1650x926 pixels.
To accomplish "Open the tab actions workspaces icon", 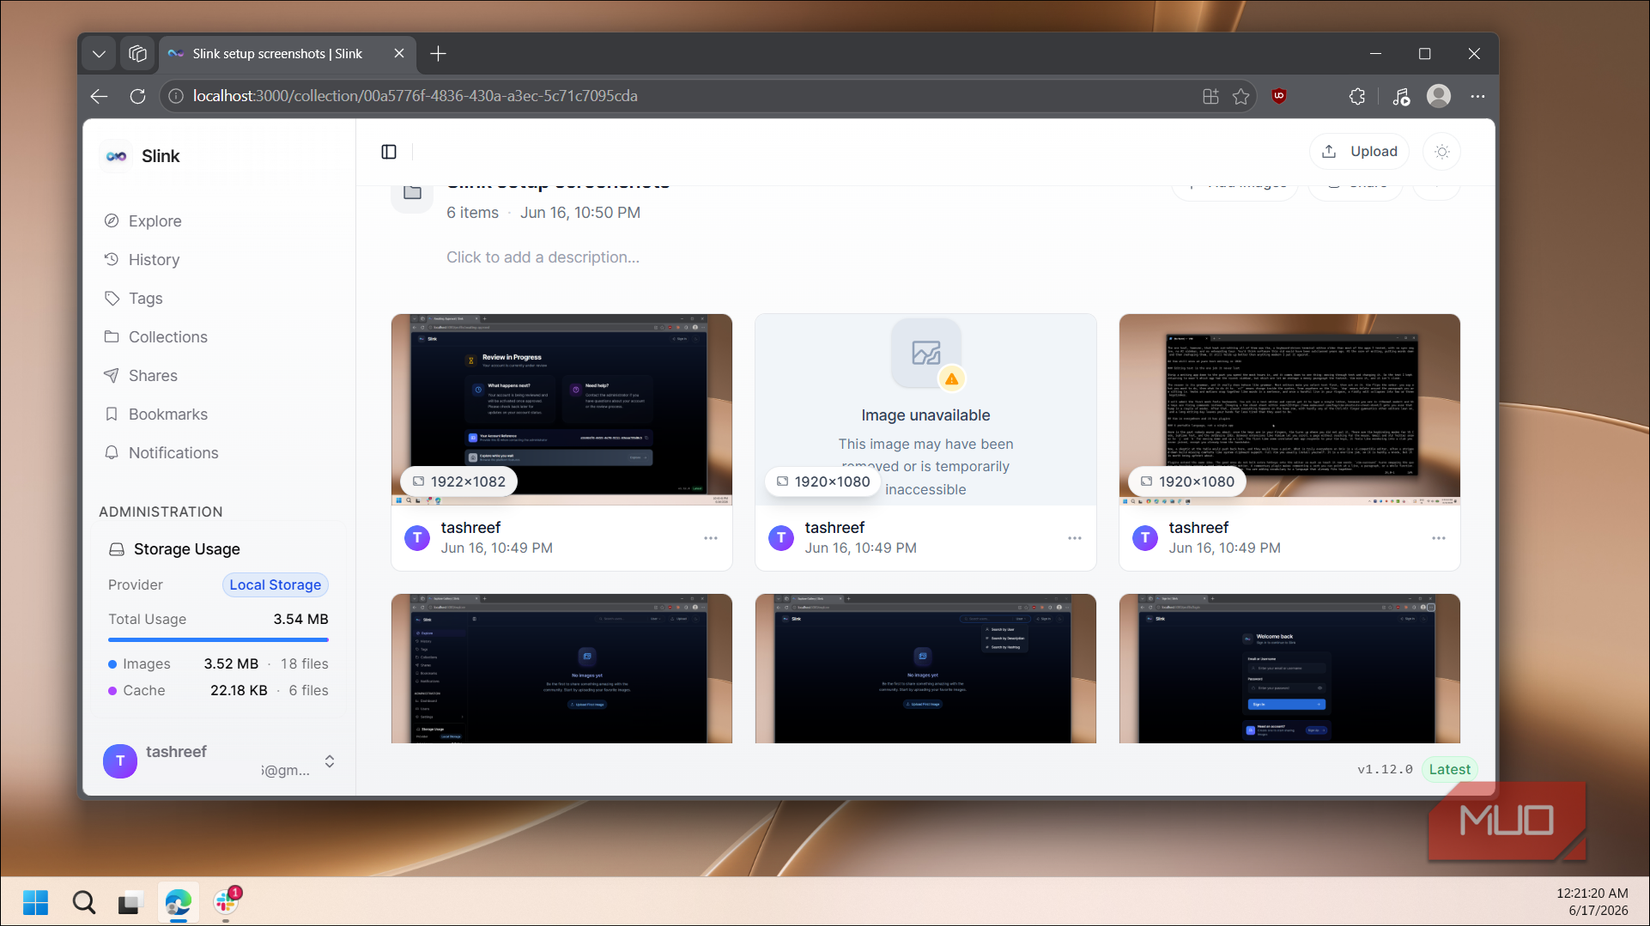I will (x=138, y=54).
